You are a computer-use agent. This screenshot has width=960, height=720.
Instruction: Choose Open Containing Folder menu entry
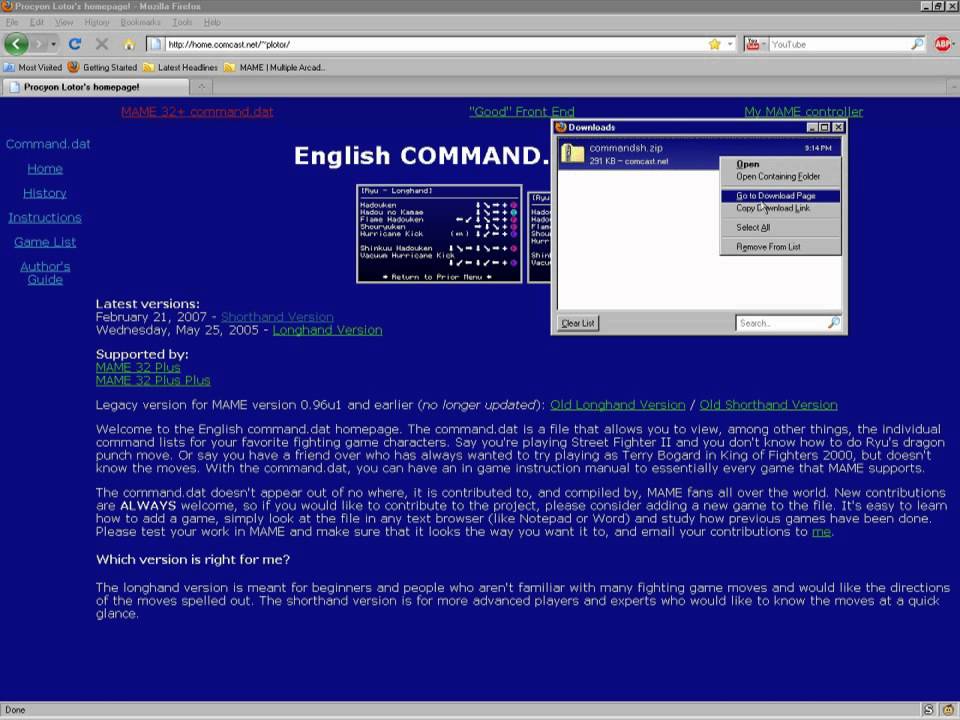[x=778, y=176]
